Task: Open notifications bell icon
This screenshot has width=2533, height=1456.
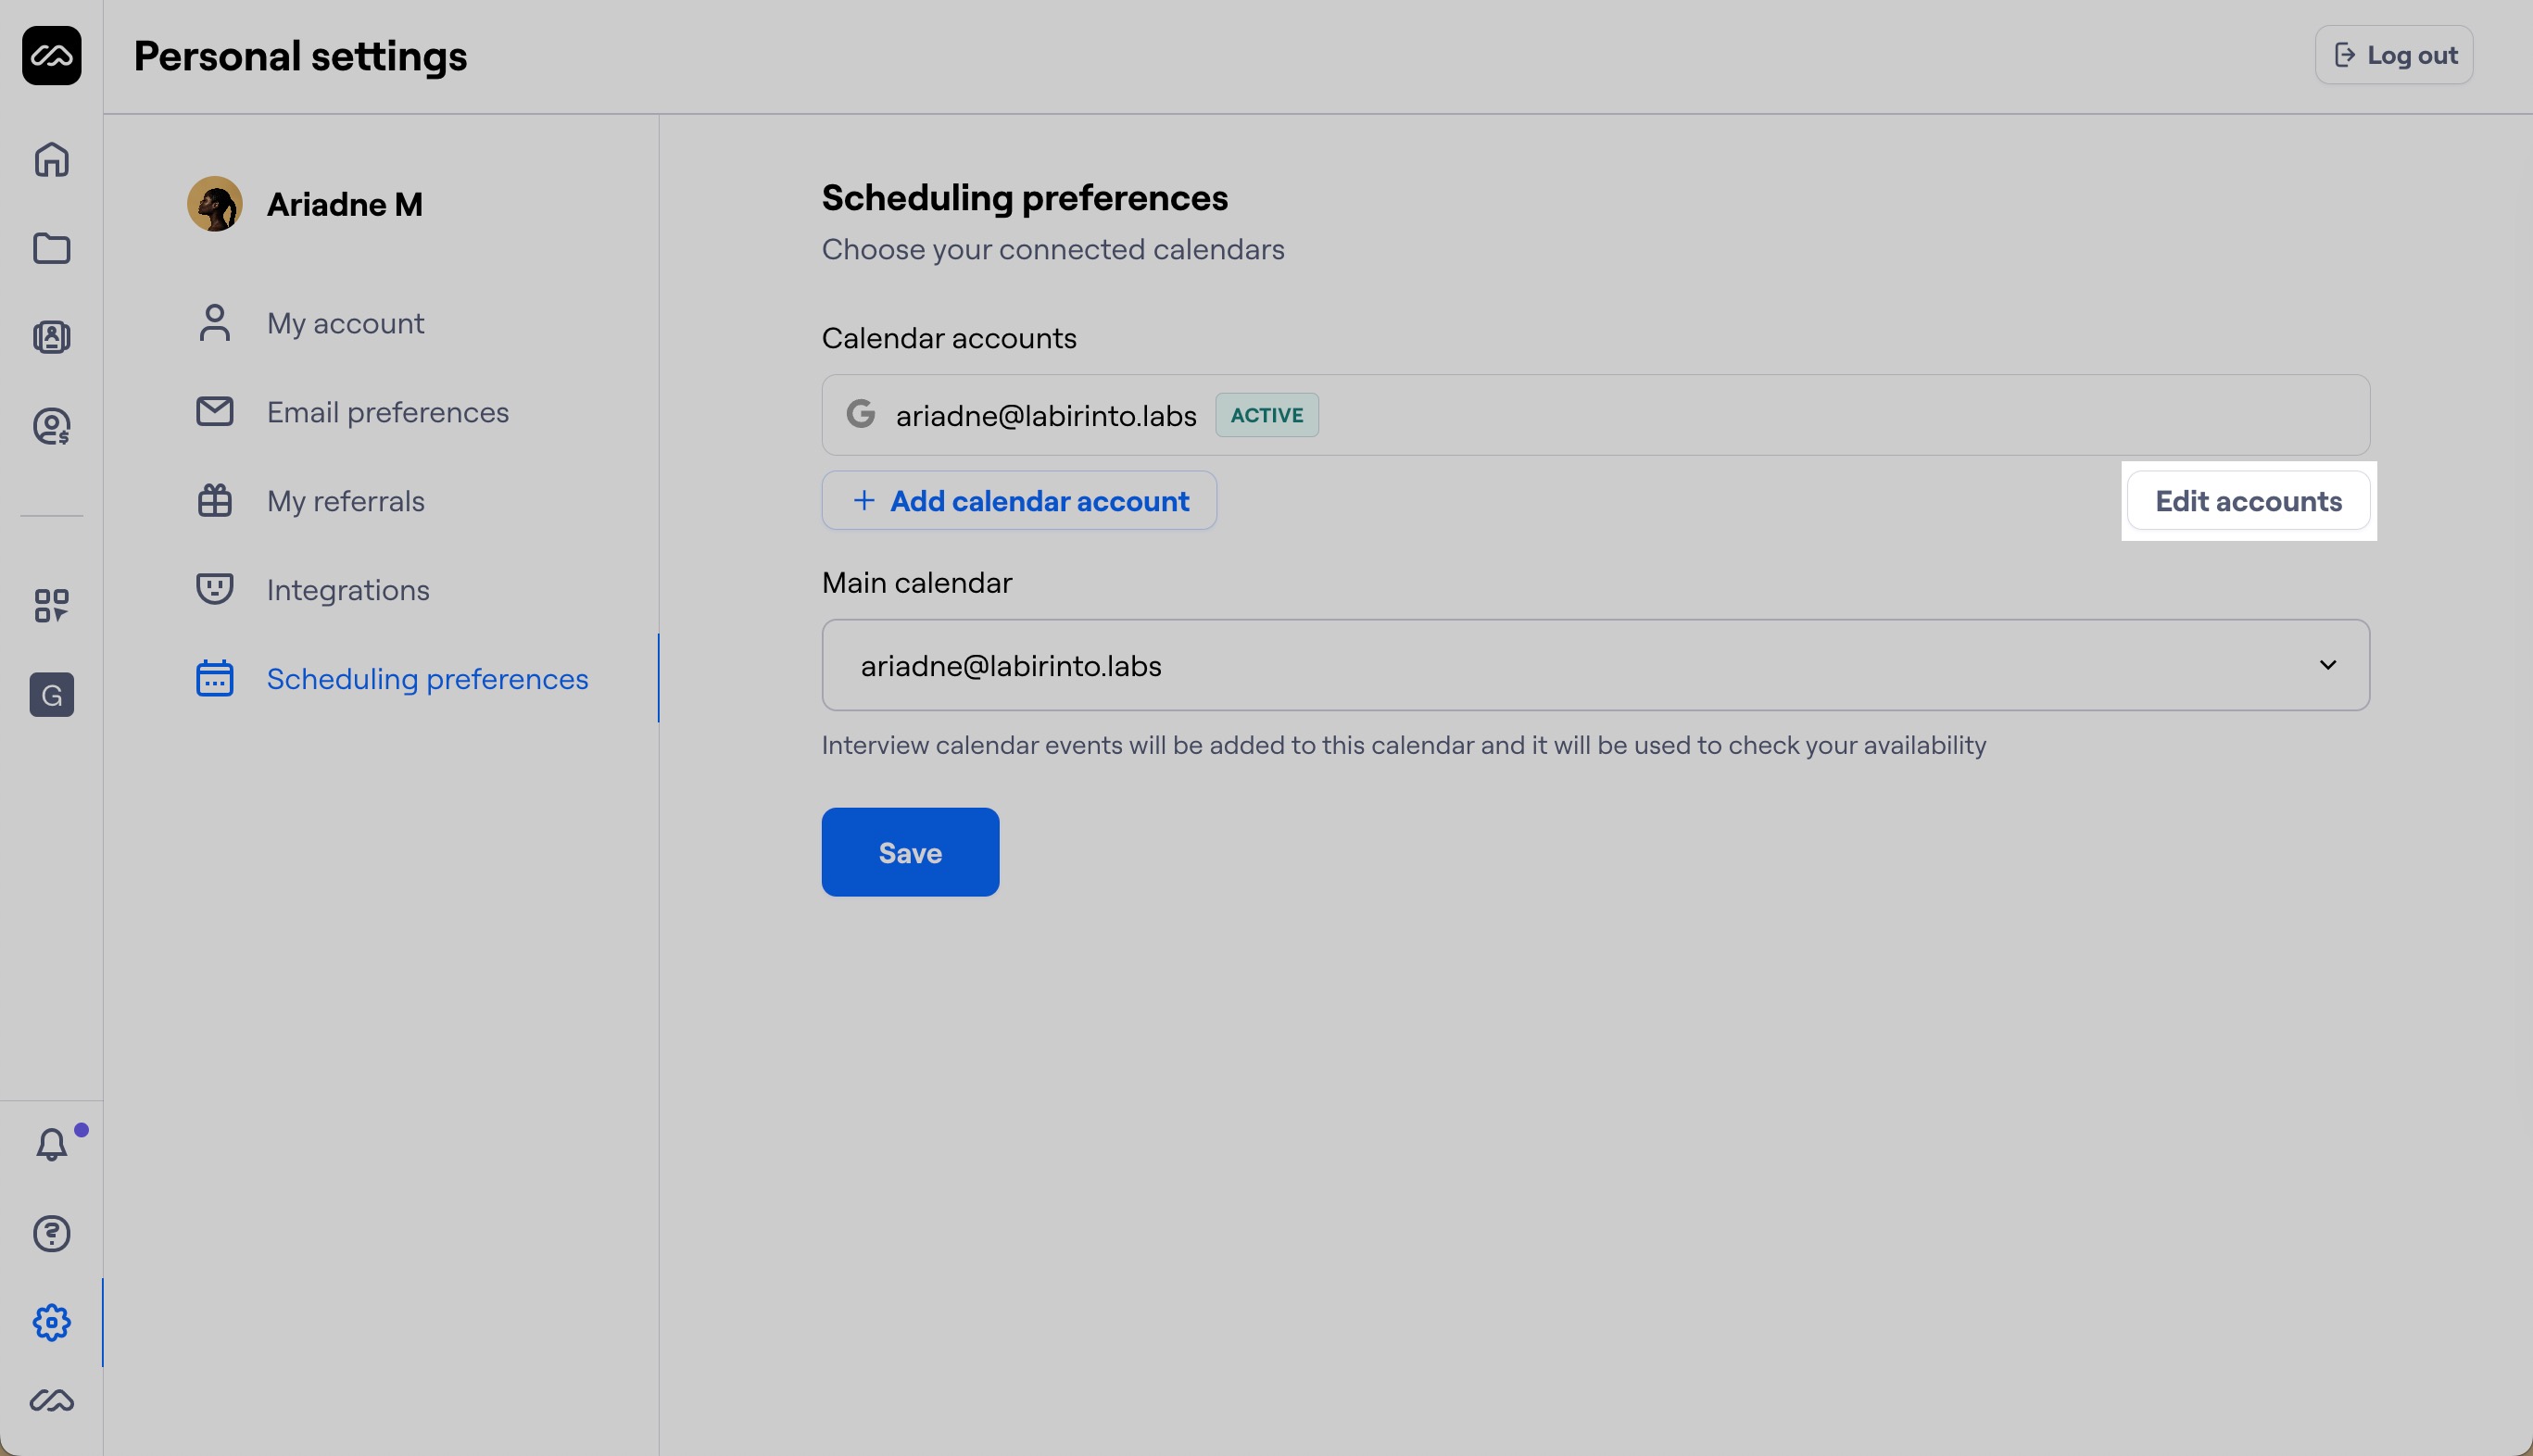Action: click(52, 1144)
